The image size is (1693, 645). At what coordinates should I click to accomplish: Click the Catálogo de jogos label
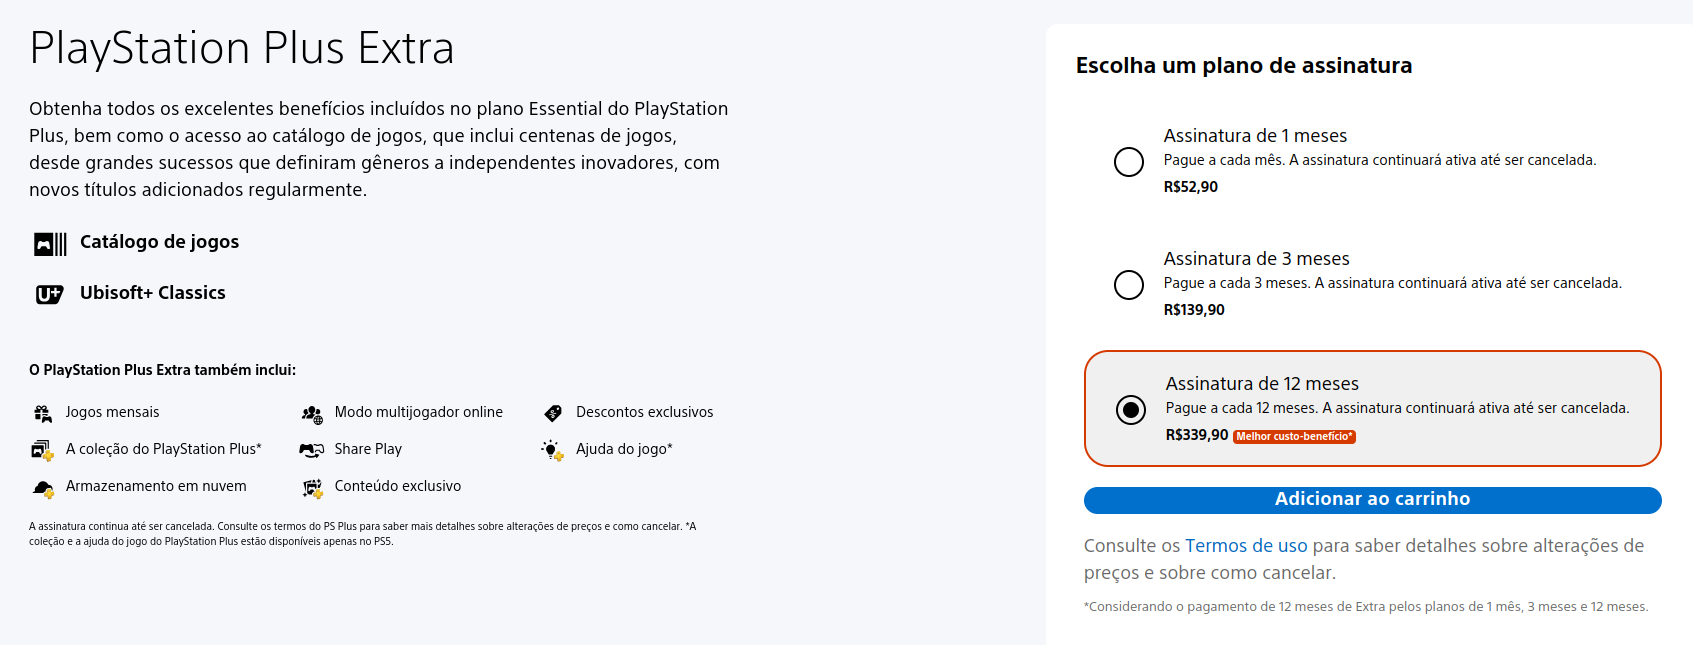coord(159,242)
